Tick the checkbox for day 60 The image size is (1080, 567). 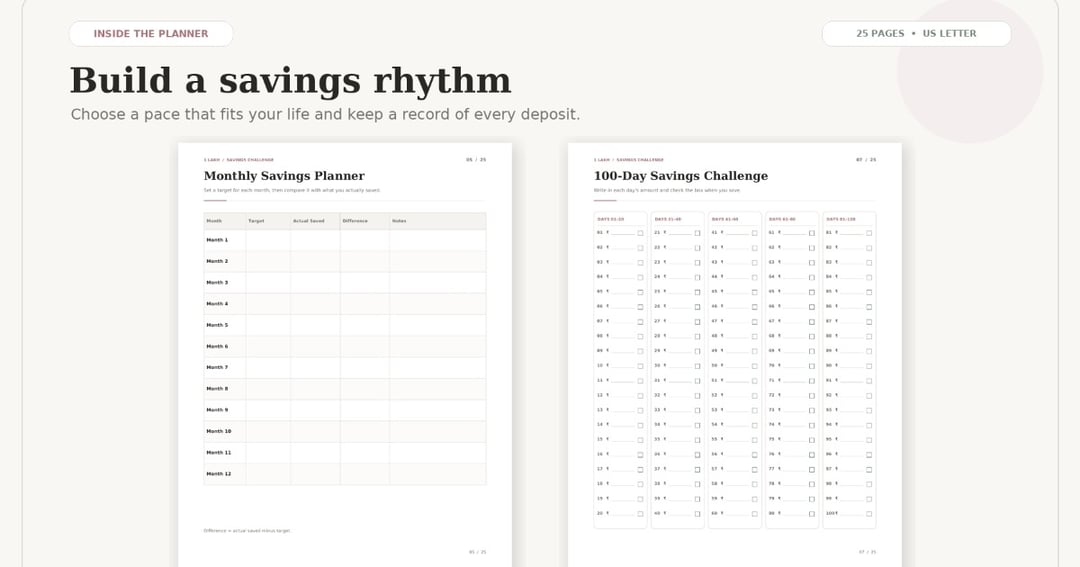click(x=755, y=514)
